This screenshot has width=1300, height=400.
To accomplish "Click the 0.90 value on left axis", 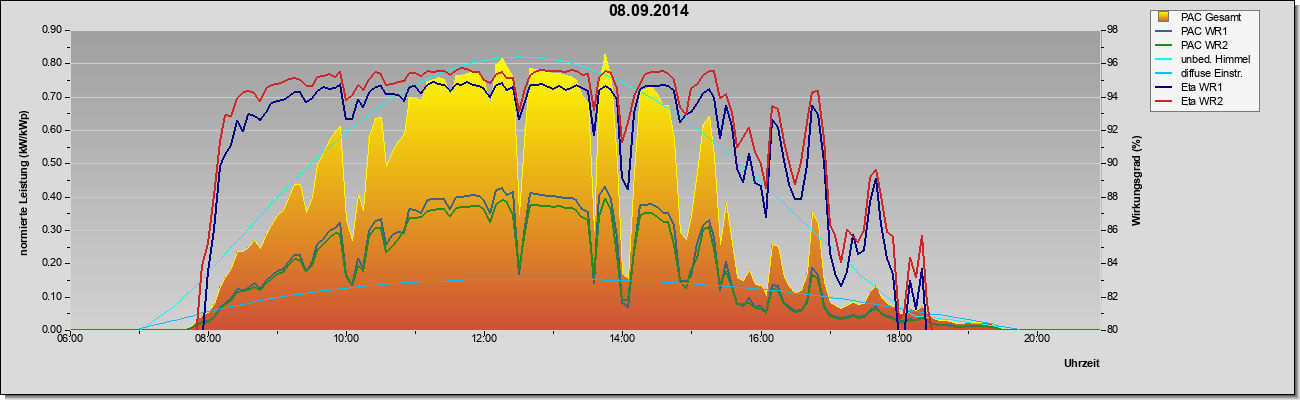I will pos(52,30).
